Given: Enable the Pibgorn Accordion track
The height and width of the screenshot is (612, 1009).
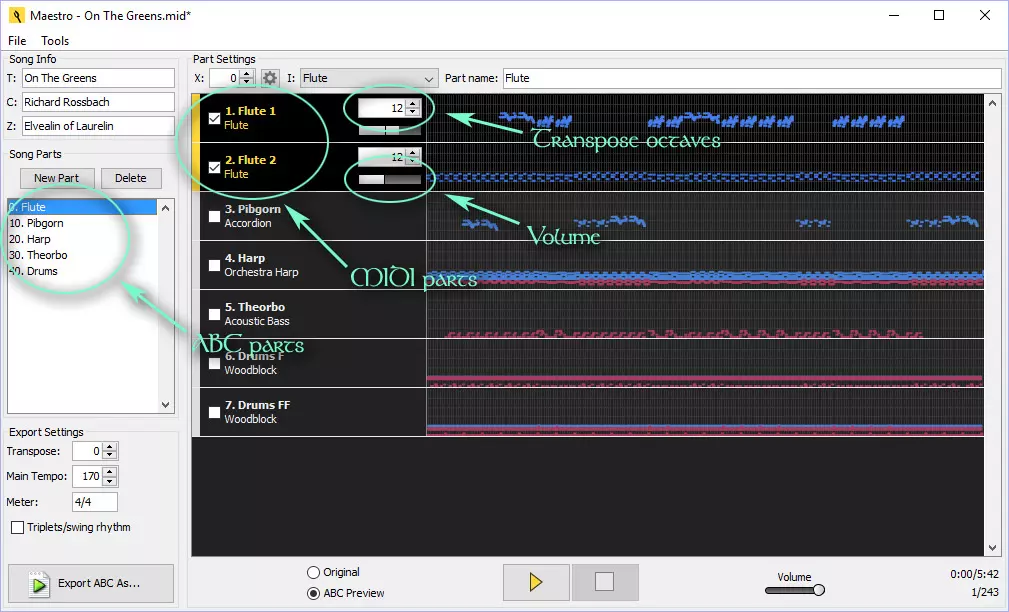Looking at the screenshot, I should (214, 216).
